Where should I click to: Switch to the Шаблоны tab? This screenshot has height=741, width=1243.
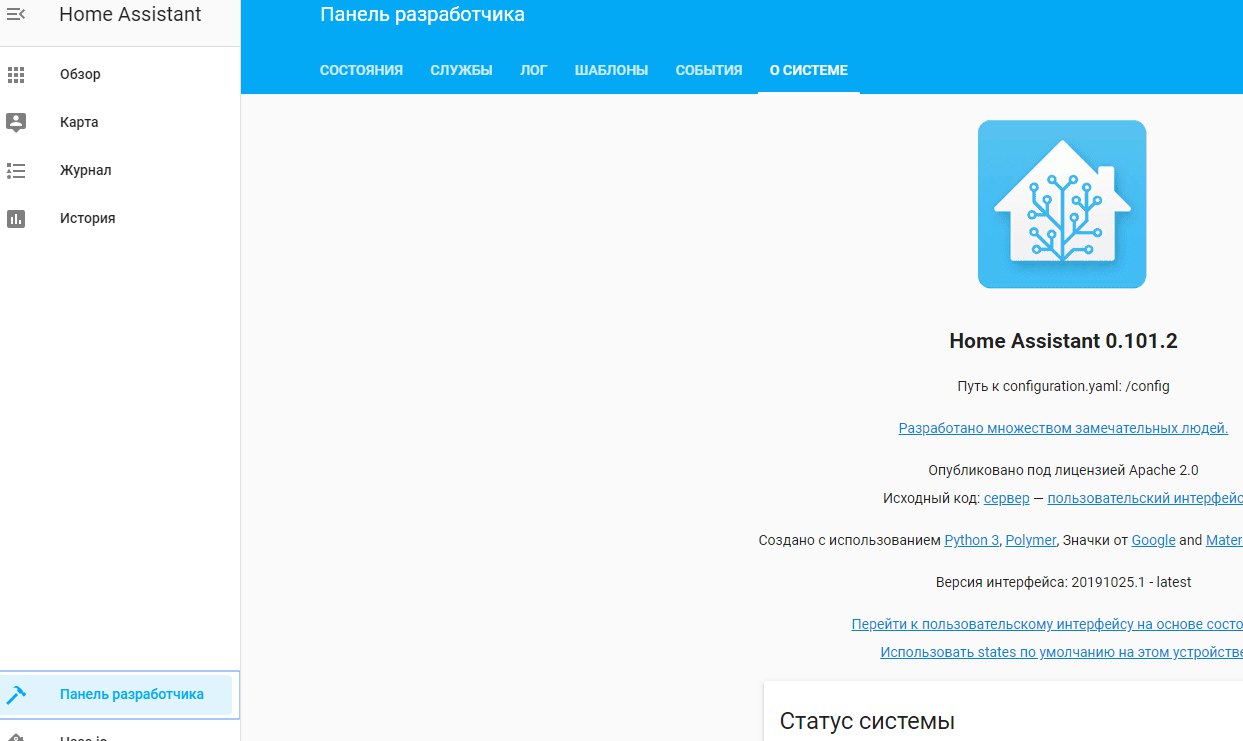[x=611, y=71]
